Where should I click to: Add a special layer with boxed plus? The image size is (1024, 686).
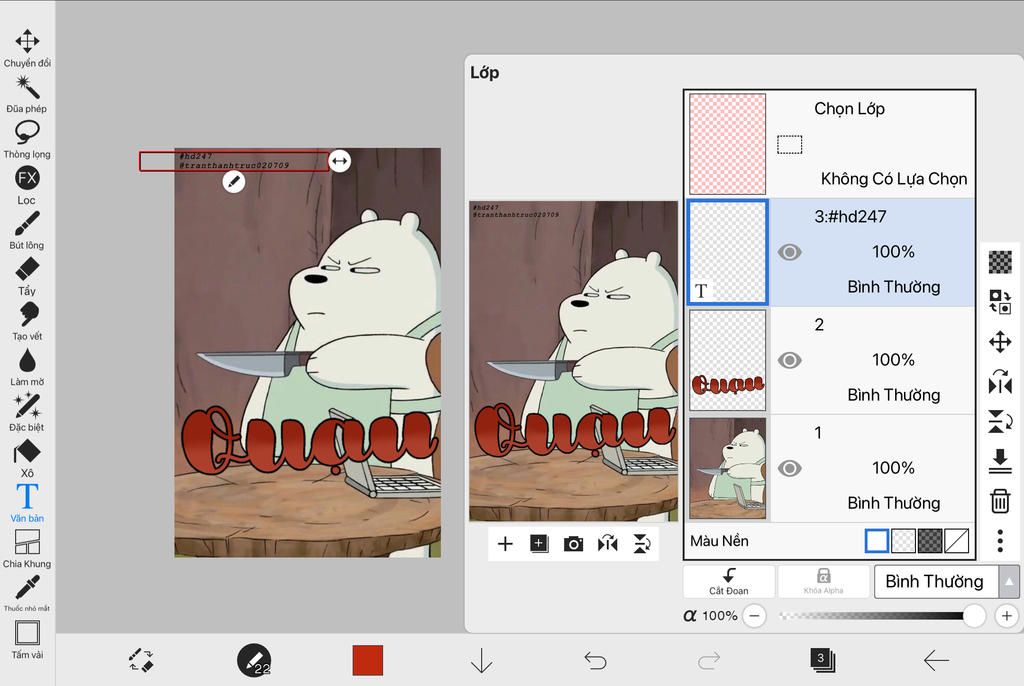539,544
